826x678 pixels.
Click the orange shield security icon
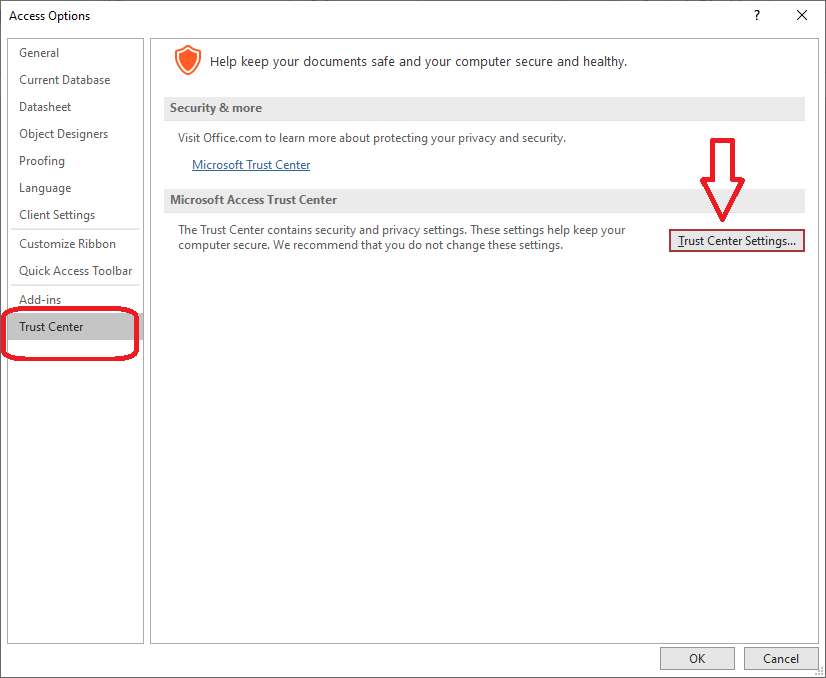click(188, 60)
